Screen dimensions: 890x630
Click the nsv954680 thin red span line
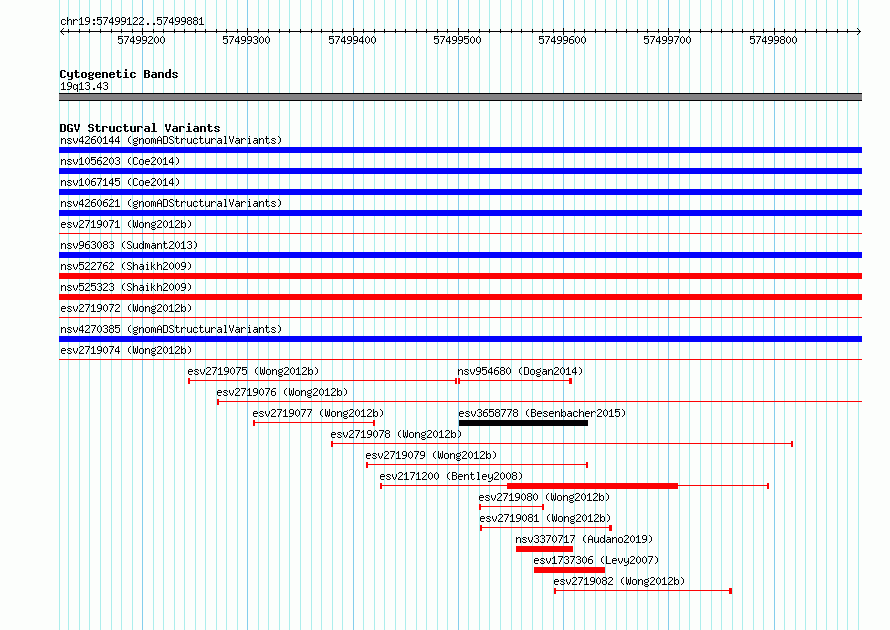(x=515, y=381)
